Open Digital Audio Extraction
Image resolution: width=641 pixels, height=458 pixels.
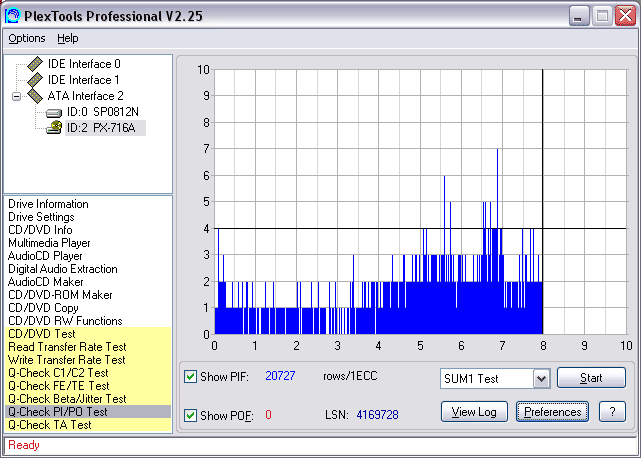point(63,269)
